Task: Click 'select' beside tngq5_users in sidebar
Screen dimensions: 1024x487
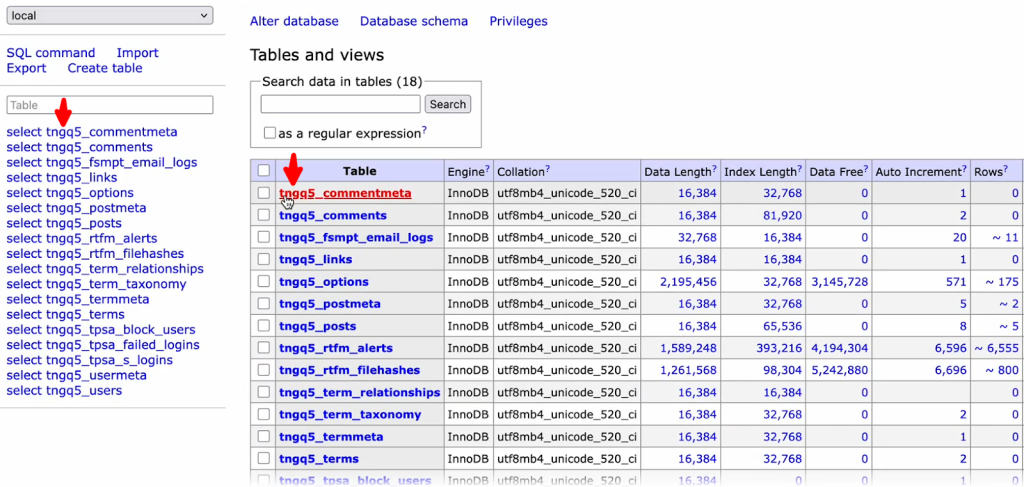Action: 24,391
